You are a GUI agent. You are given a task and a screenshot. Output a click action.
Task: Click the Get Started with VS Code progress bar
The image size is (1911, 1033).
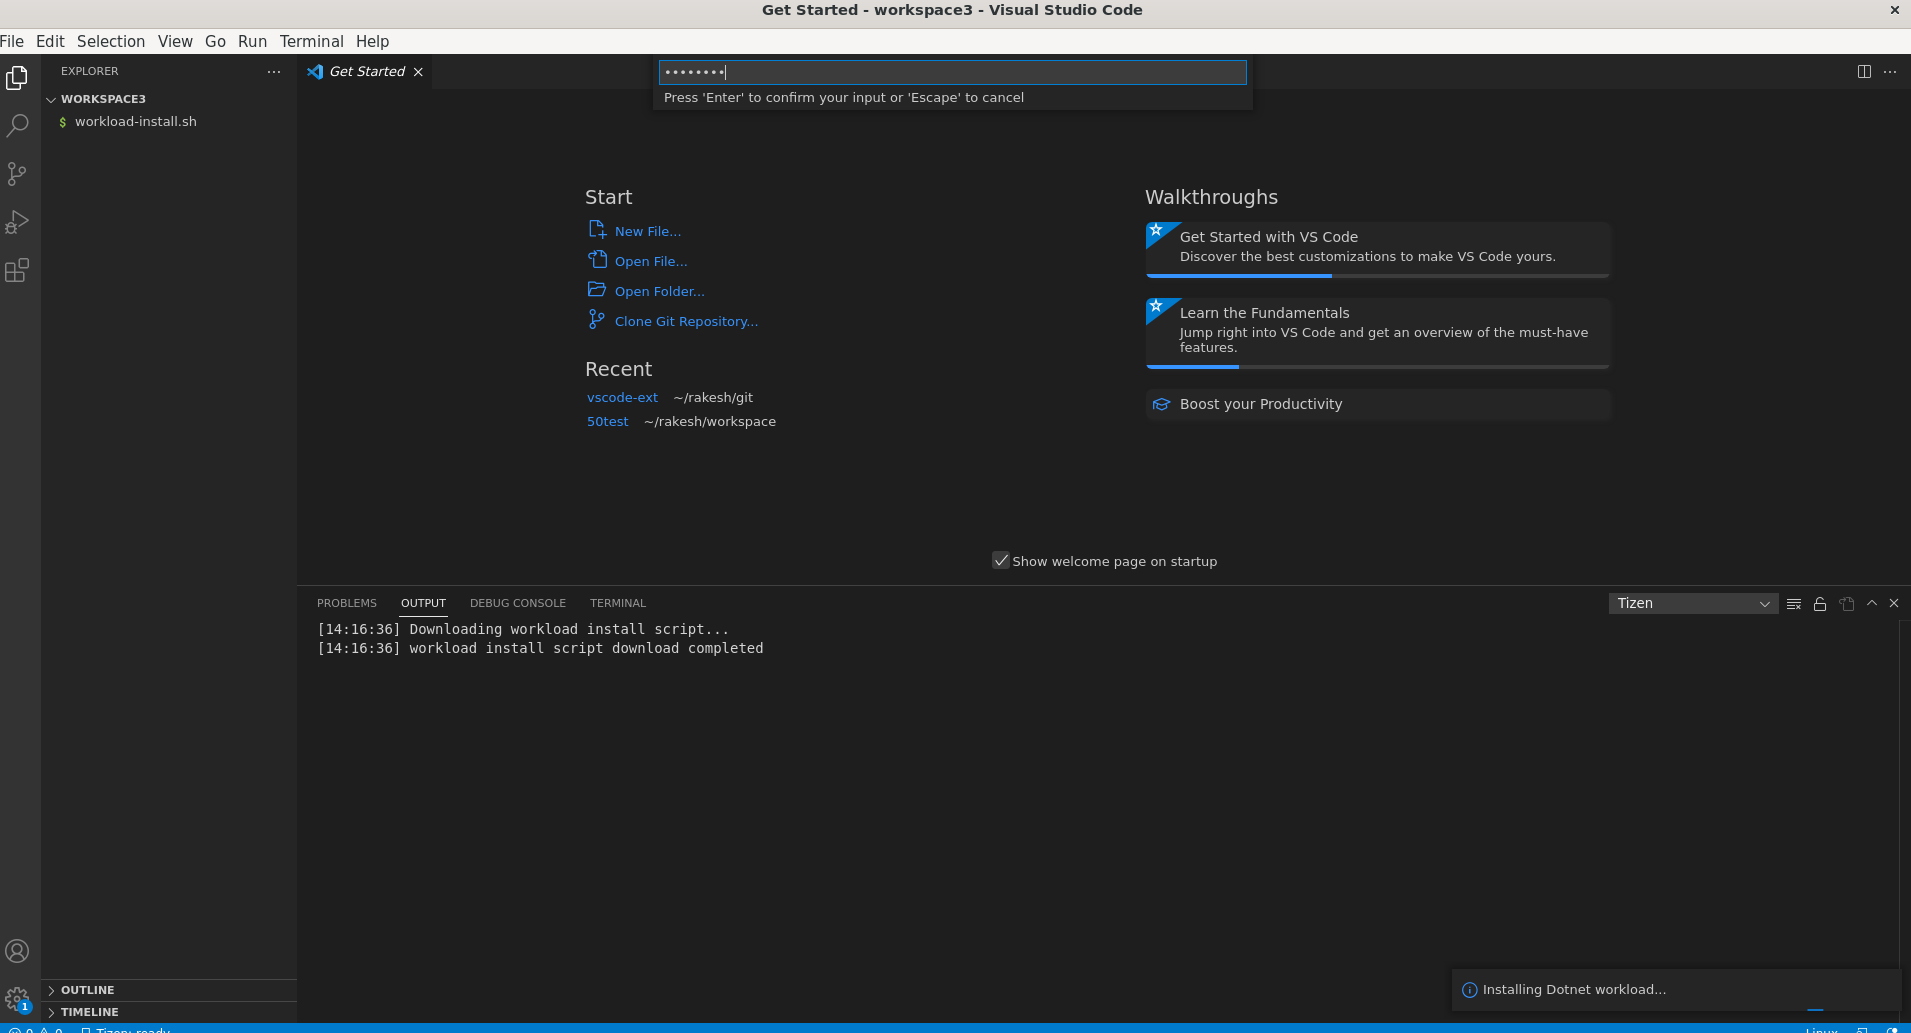click(x=1240, y=275)
